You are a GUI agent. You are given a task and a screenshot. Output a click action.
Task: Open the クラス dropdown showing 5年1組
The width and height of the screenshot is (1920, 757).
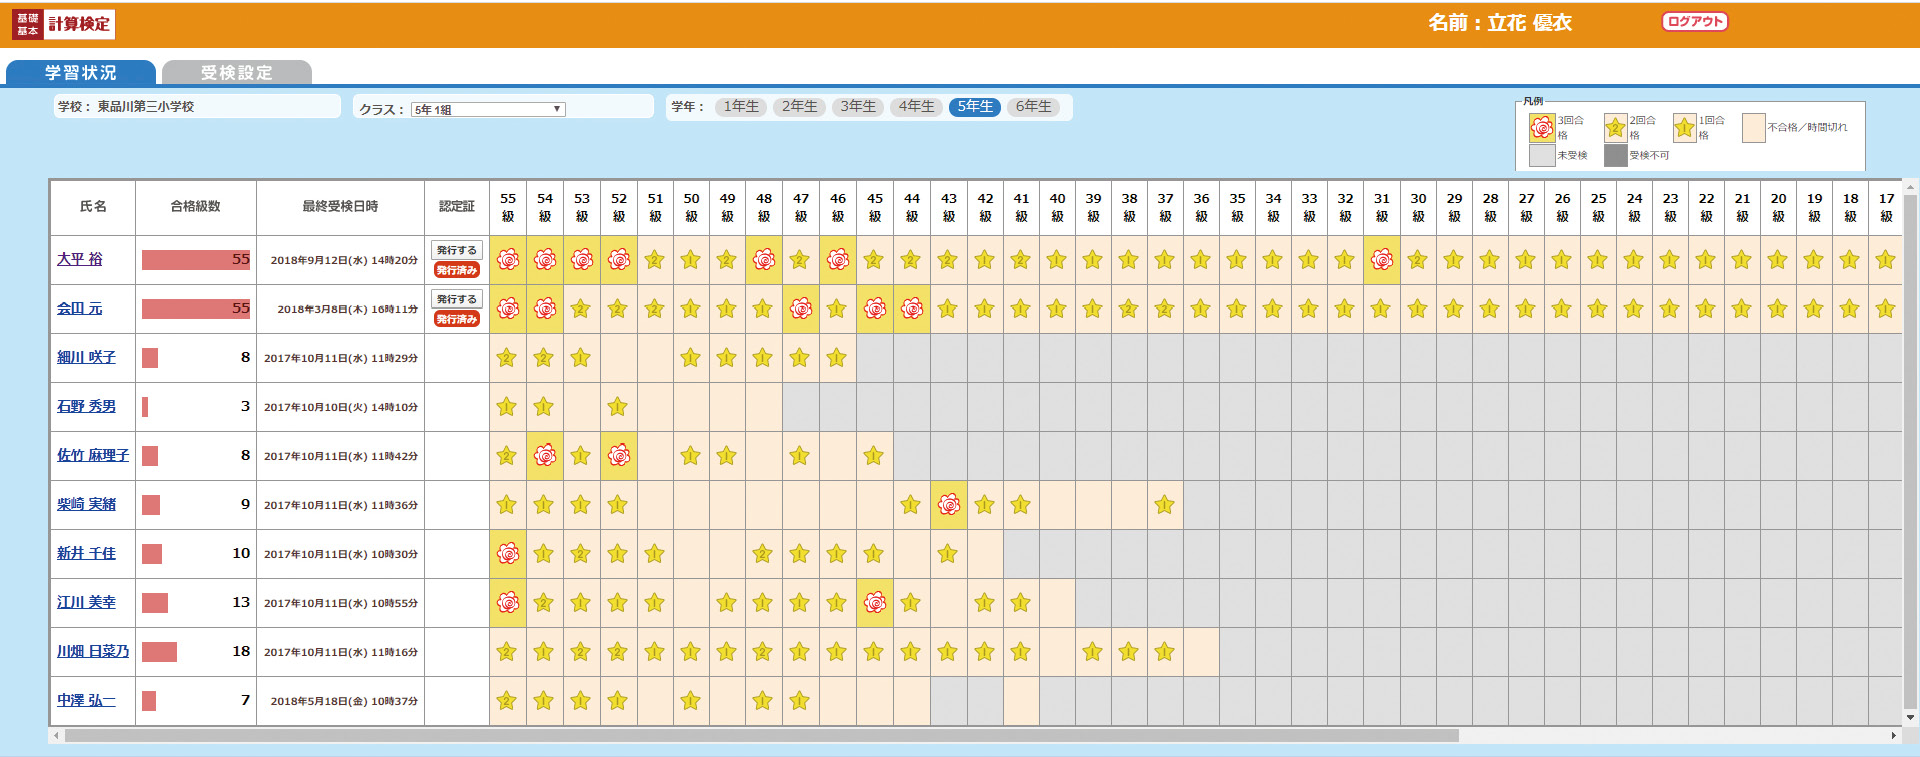coord(488,109)
